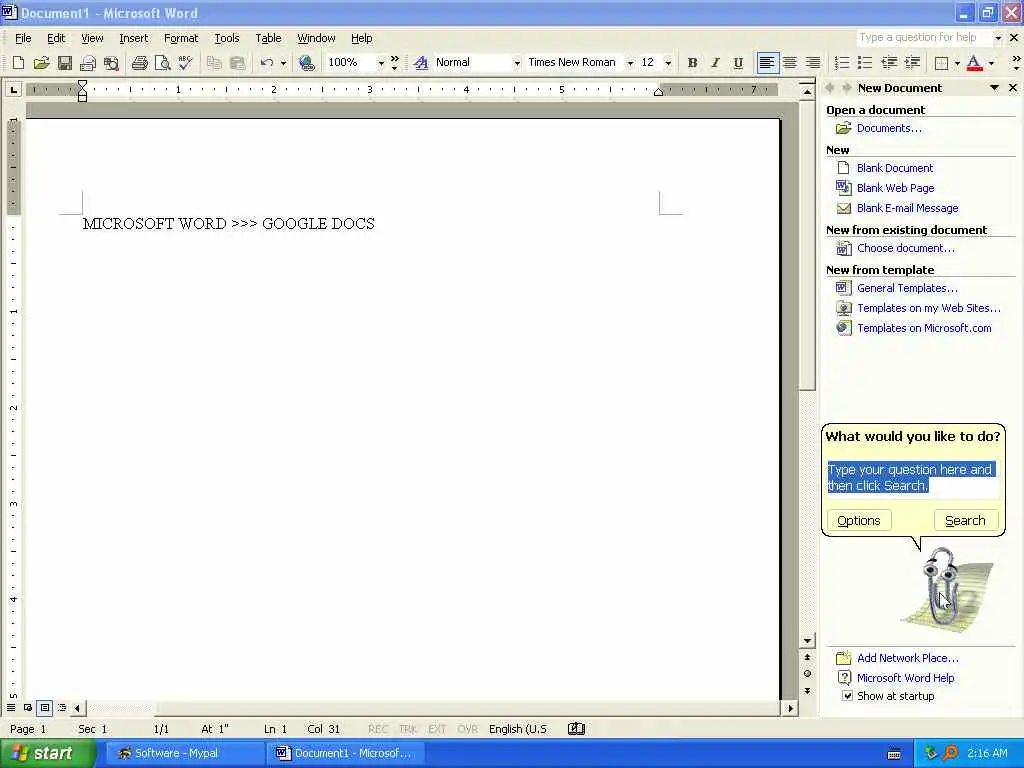Click the Documents... link
This screenshot has height=768, width=1024.
coord(889,128)
